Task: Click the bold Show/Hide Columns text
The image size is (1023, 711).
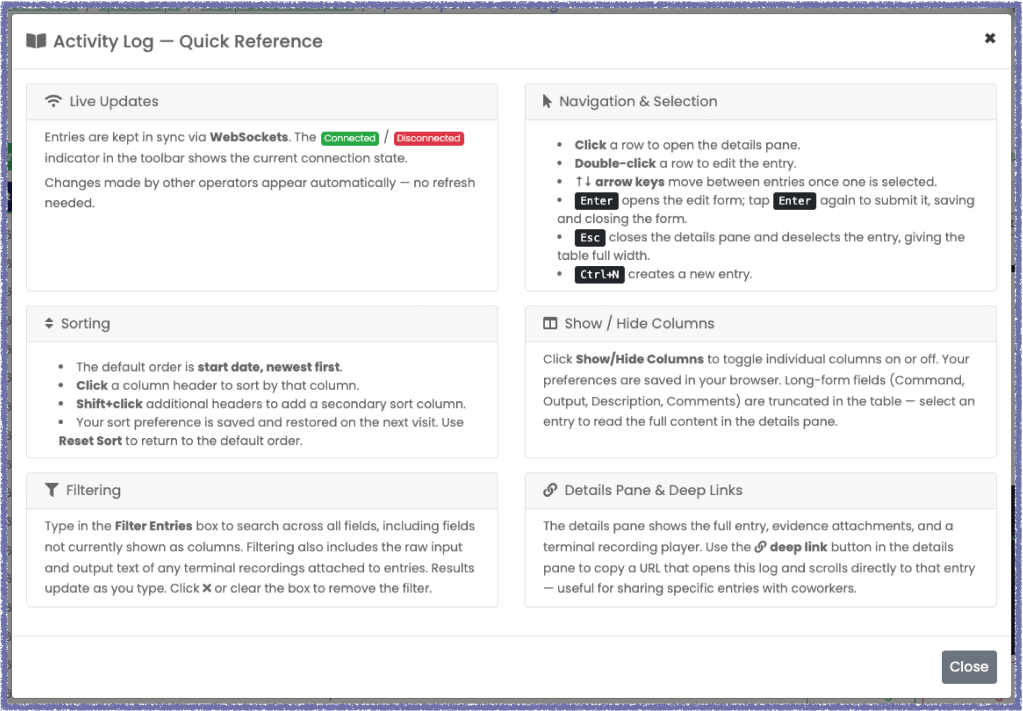Action: tap(639, 359)
